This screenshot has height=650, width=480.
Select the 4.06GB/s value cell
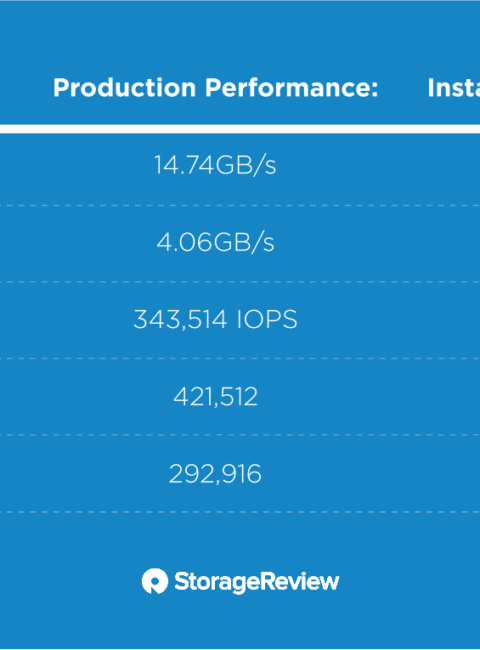click(x=215, y=242)
